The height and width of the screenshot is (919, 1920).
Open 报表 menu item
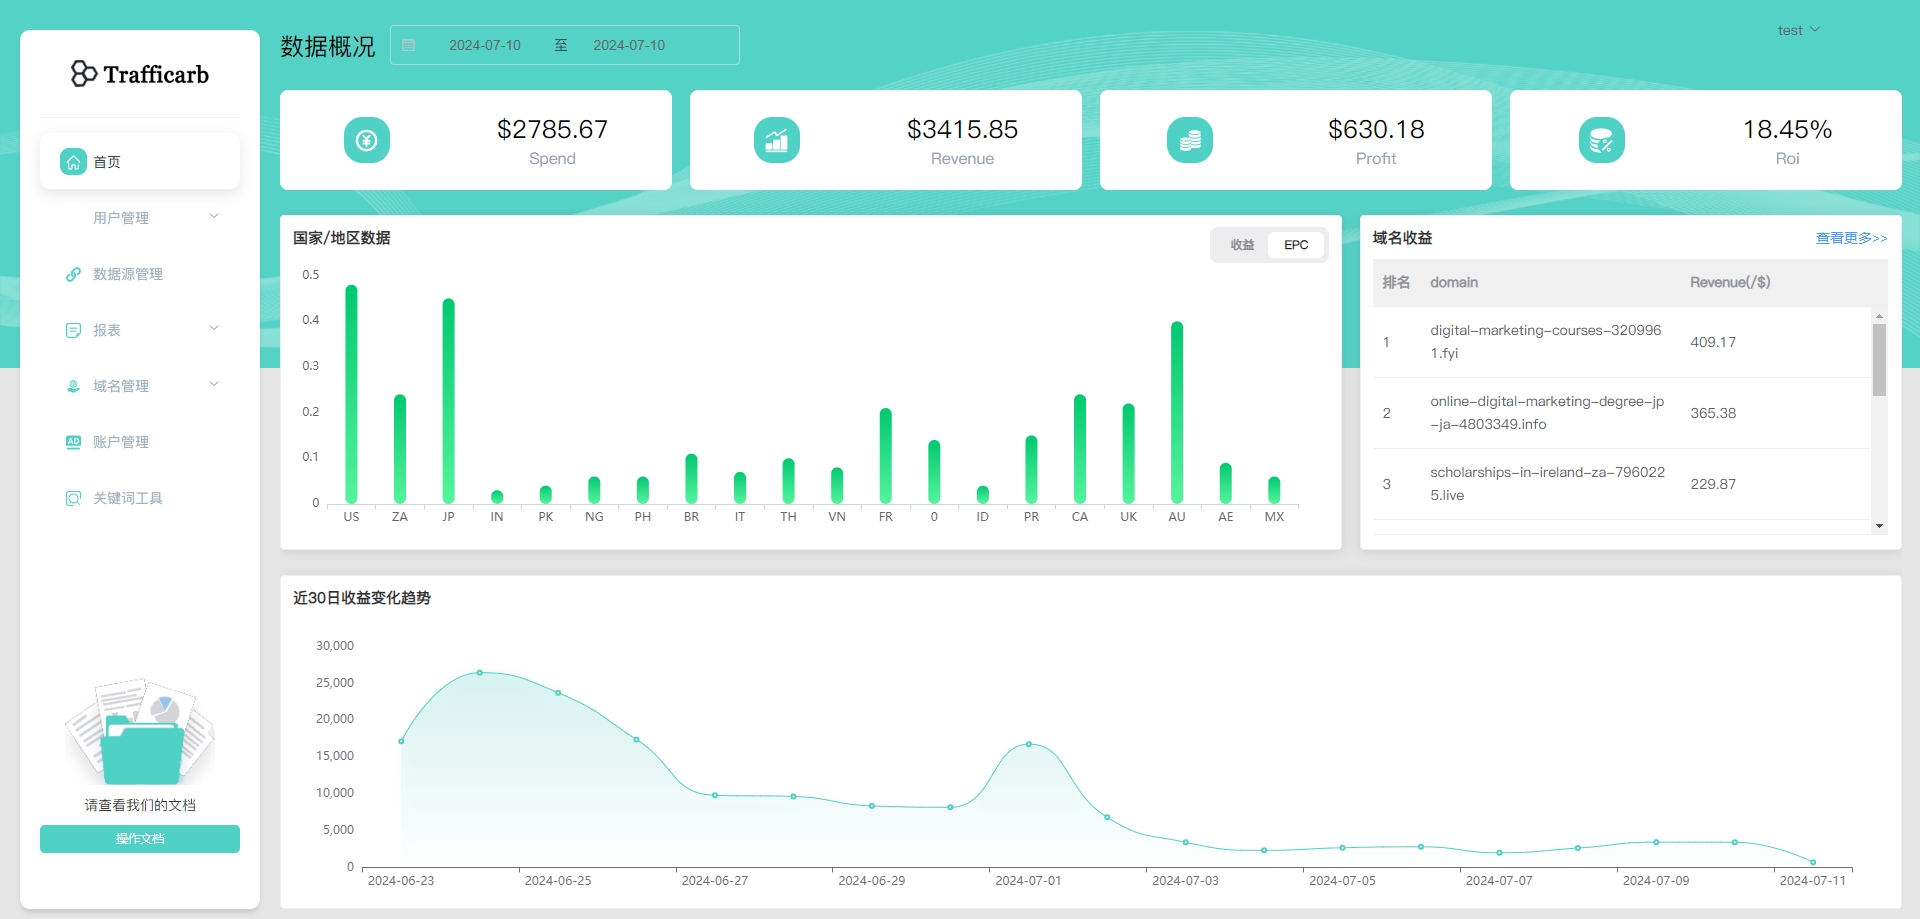140,330
